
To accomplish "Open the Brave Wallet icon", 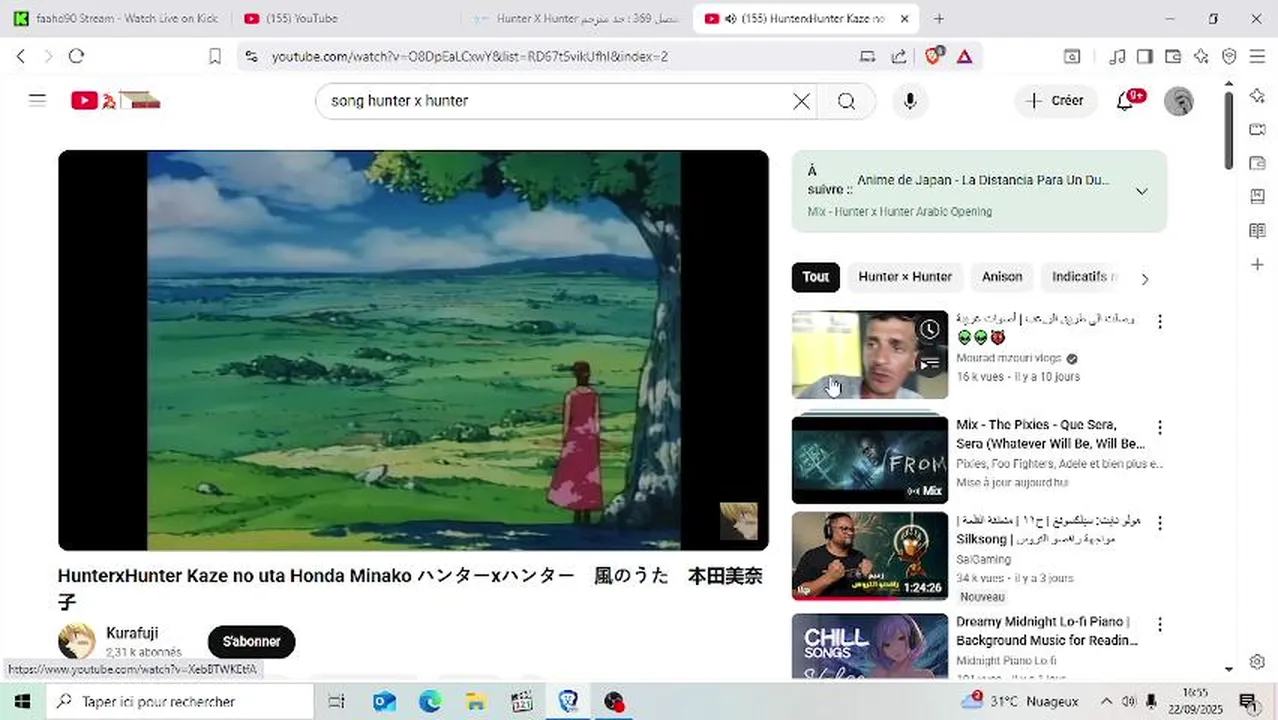I will tap(1173, 57).
